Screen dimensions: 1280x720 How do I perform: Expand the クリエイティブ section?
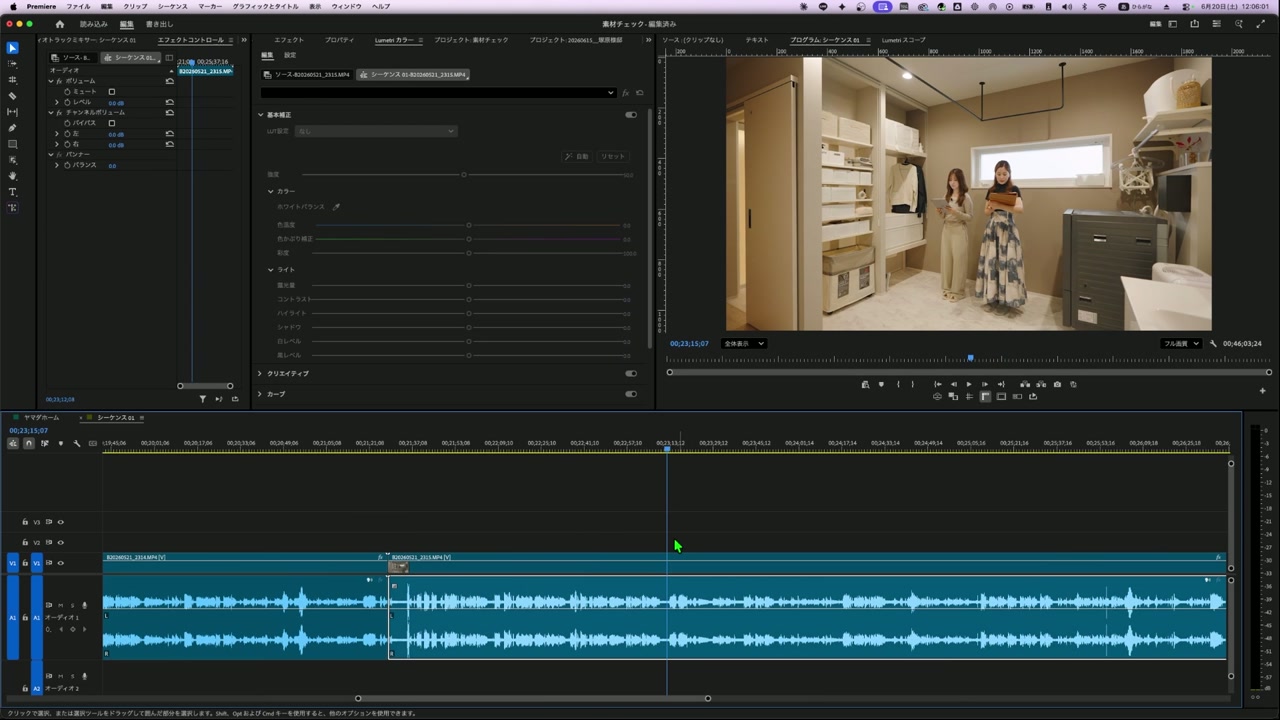260,373
